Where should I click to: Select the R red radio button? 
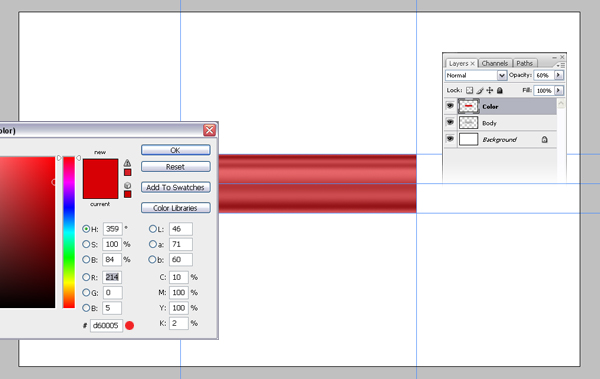pos(86,277)
